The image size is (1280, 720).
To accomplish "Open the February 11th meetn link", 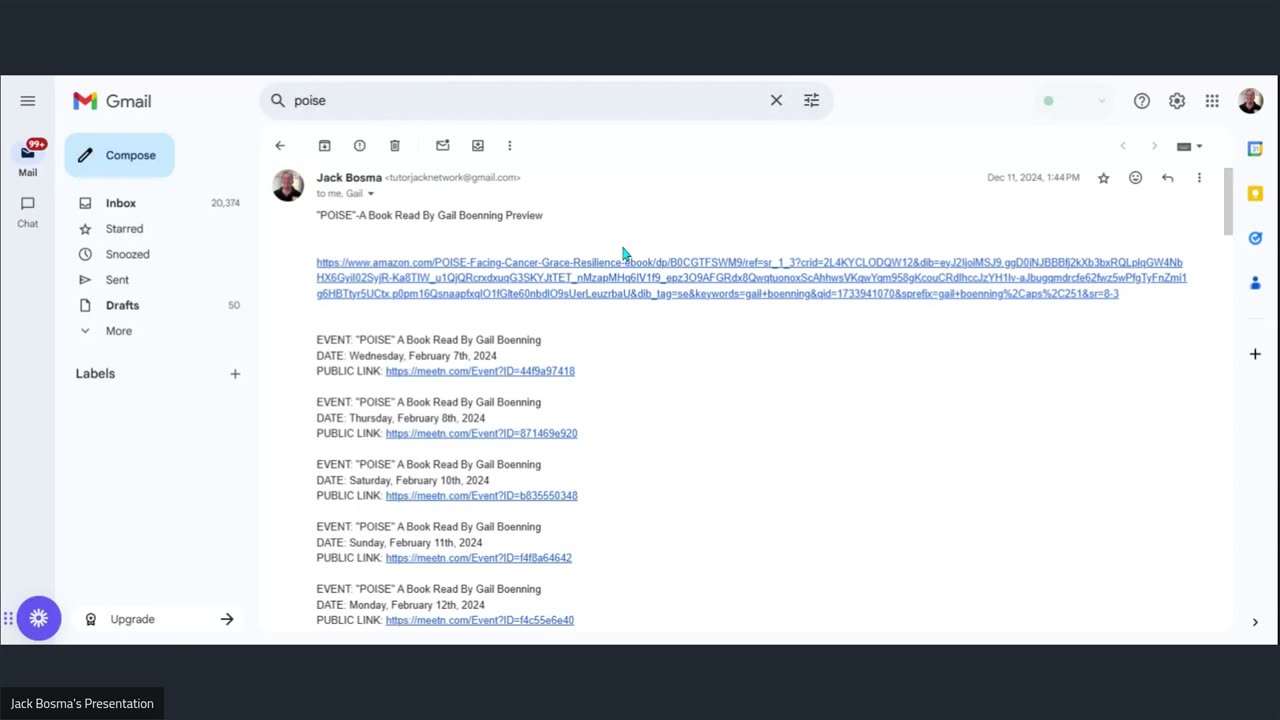I will click(x=478, y=558).
